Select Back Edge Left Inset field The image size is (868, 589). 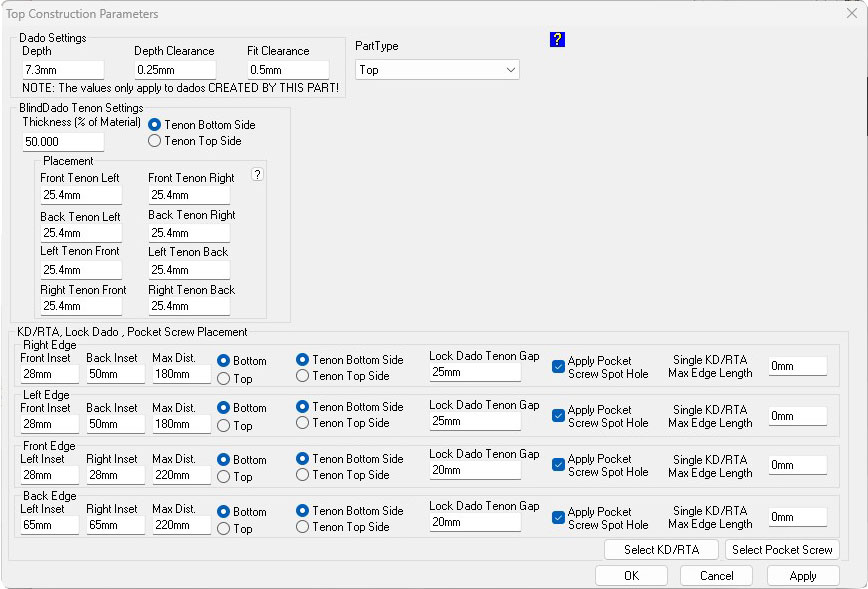point(49,526)
